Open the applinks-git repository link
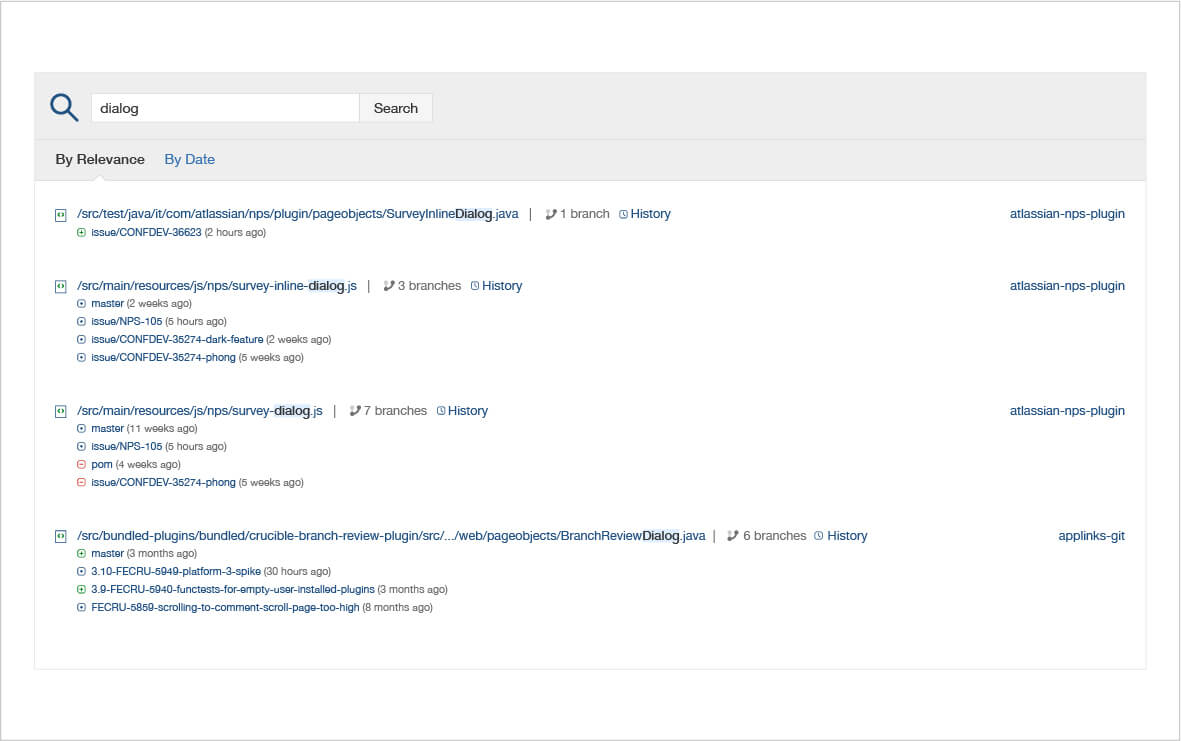Image resolution: width=1181 pixels, height=741 pixels. click(1091, 536)
